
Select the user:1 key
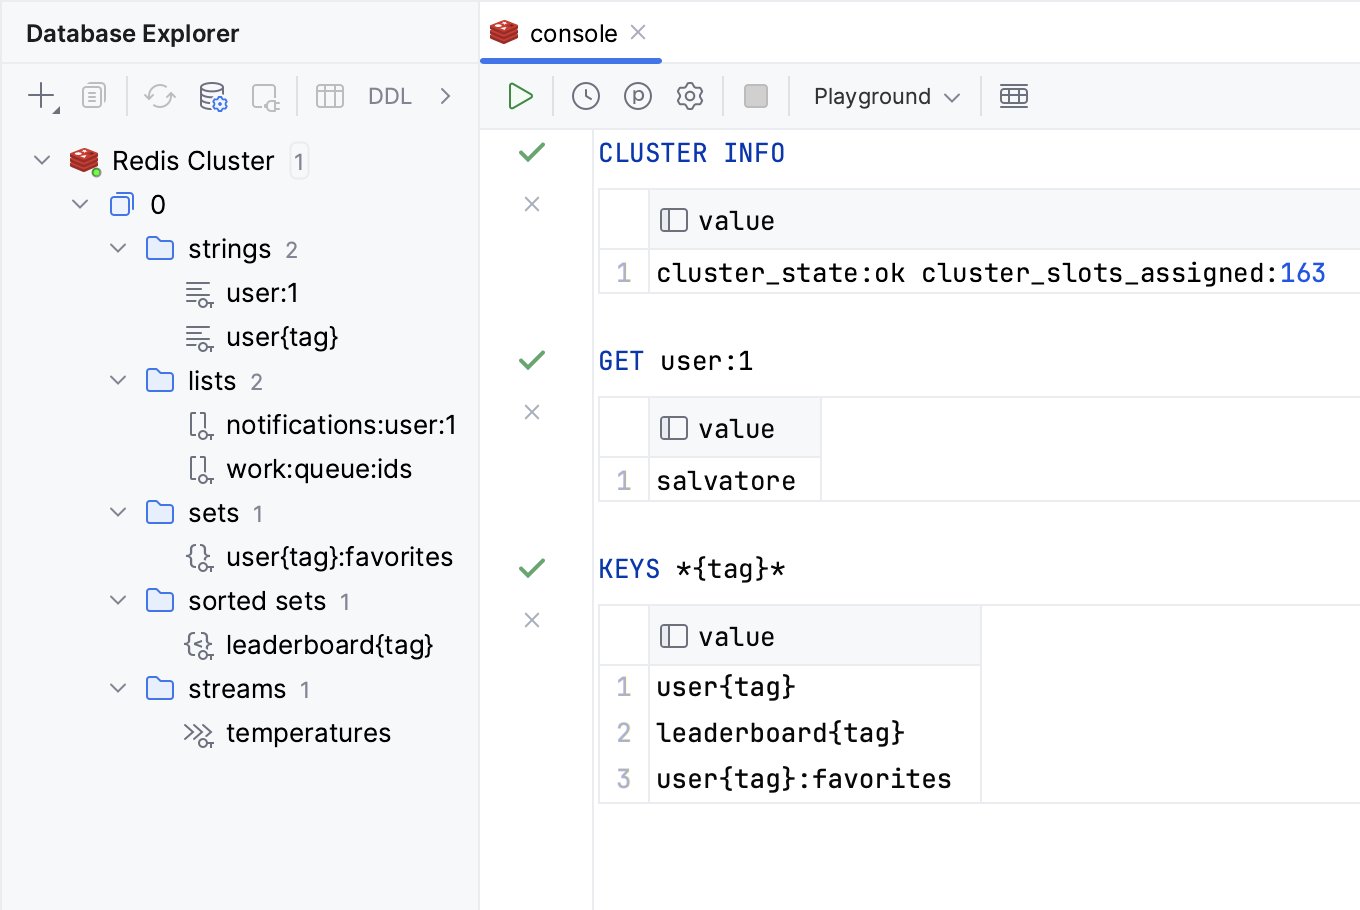260,292
